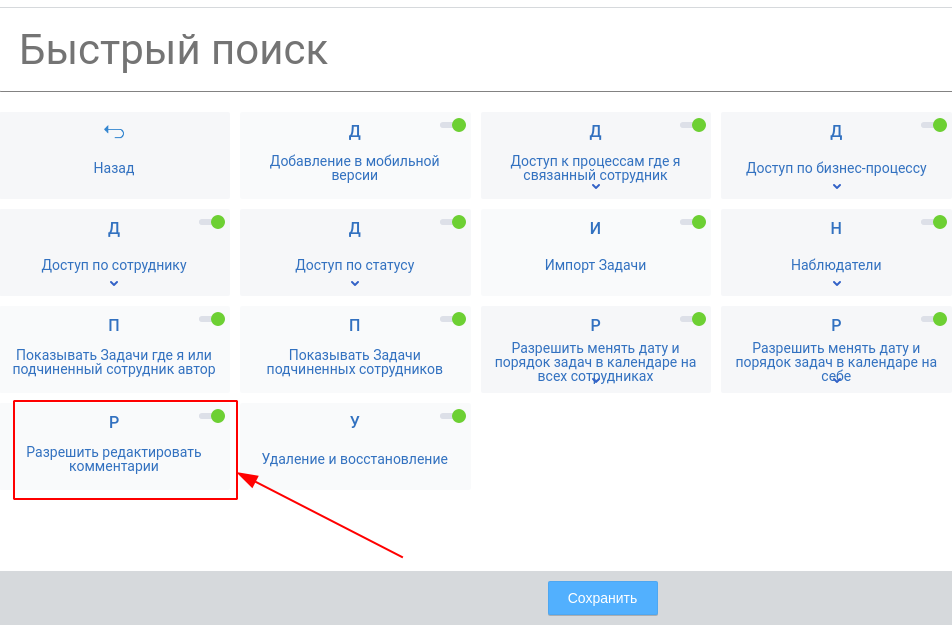Toggle Показывать Задачи где я автор switch
Screen dimensions: 952x625
point(212,319)
